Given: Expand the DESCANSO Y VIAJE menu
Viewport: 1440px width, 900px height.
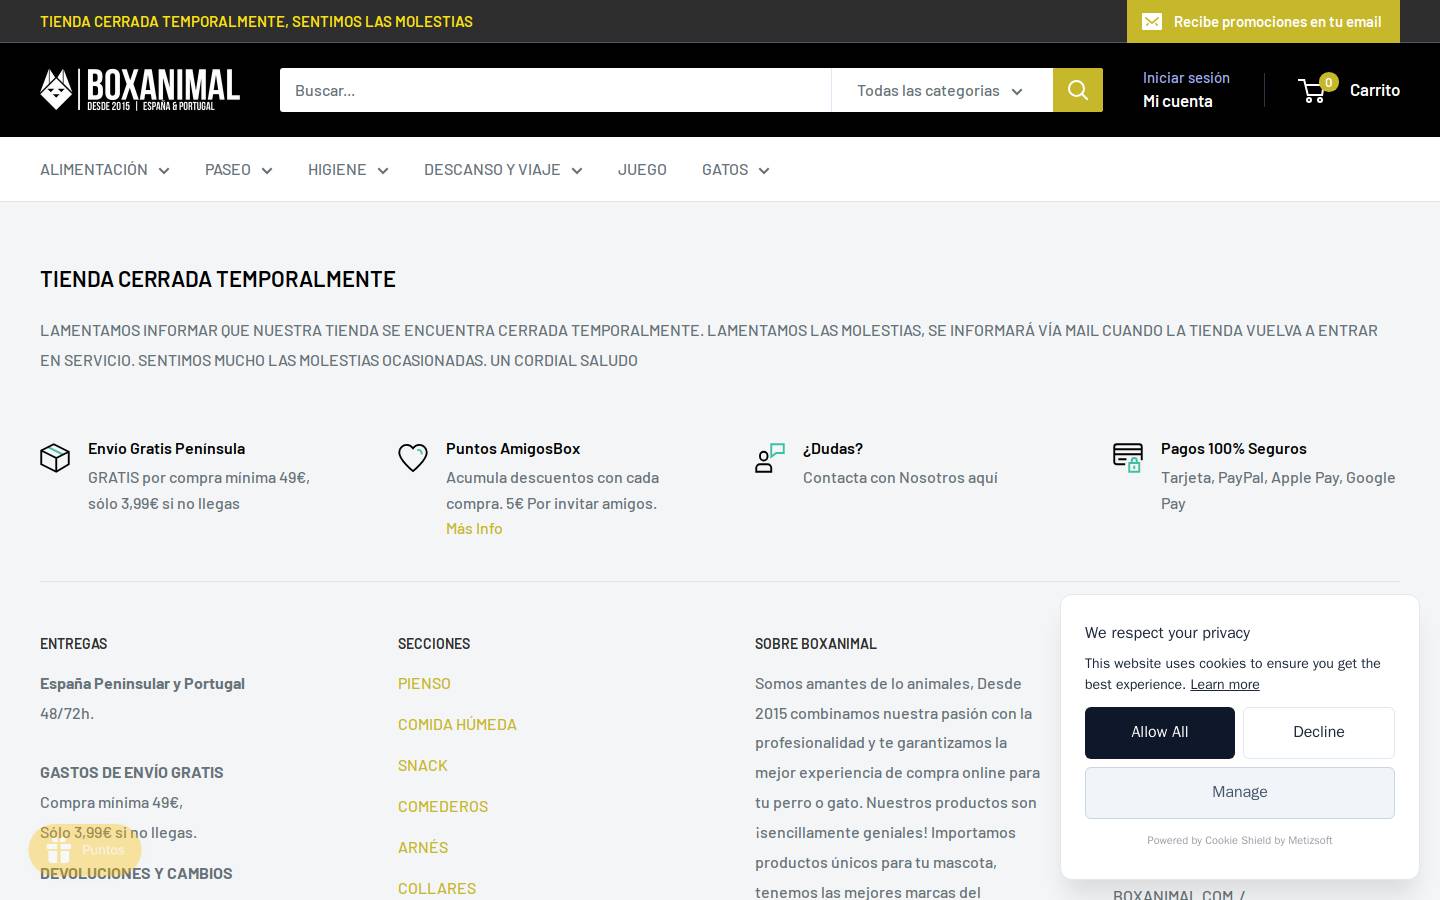Looking at the screenshot, I should tap(503, 169).
